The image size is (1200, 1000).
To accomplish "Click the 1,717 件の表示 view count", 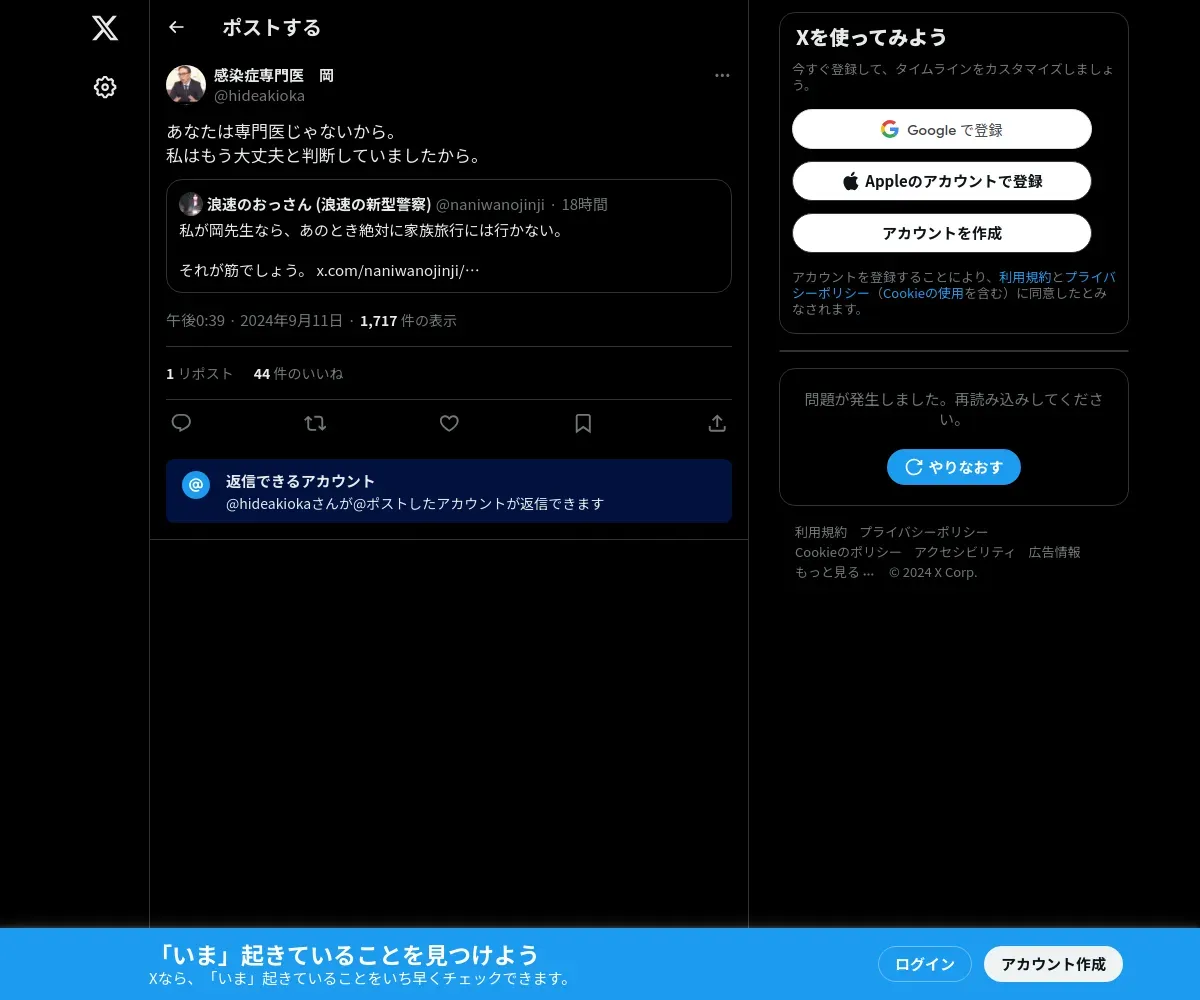I will coord(408,321).
